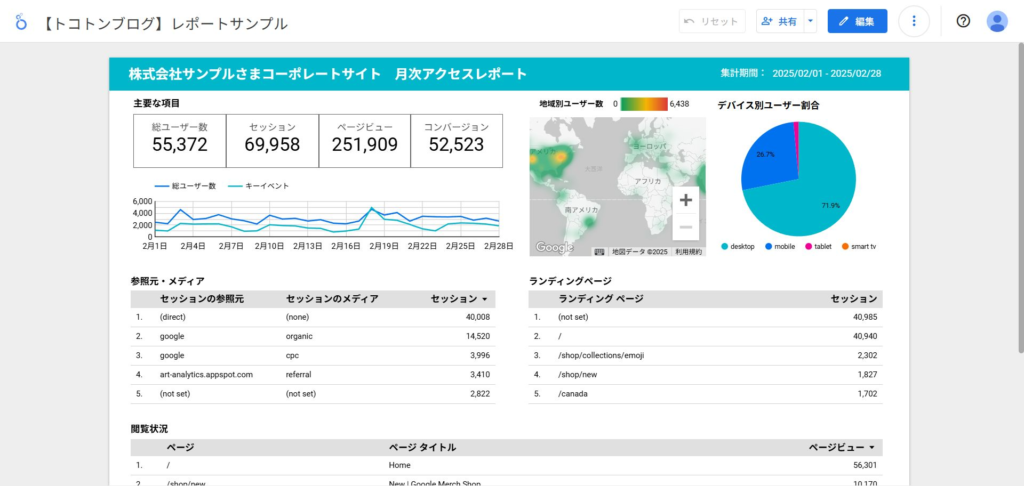Click the vertical page scrollbar
The width and height of the screenshot is (1024, 486).
tap(1018, 200)
